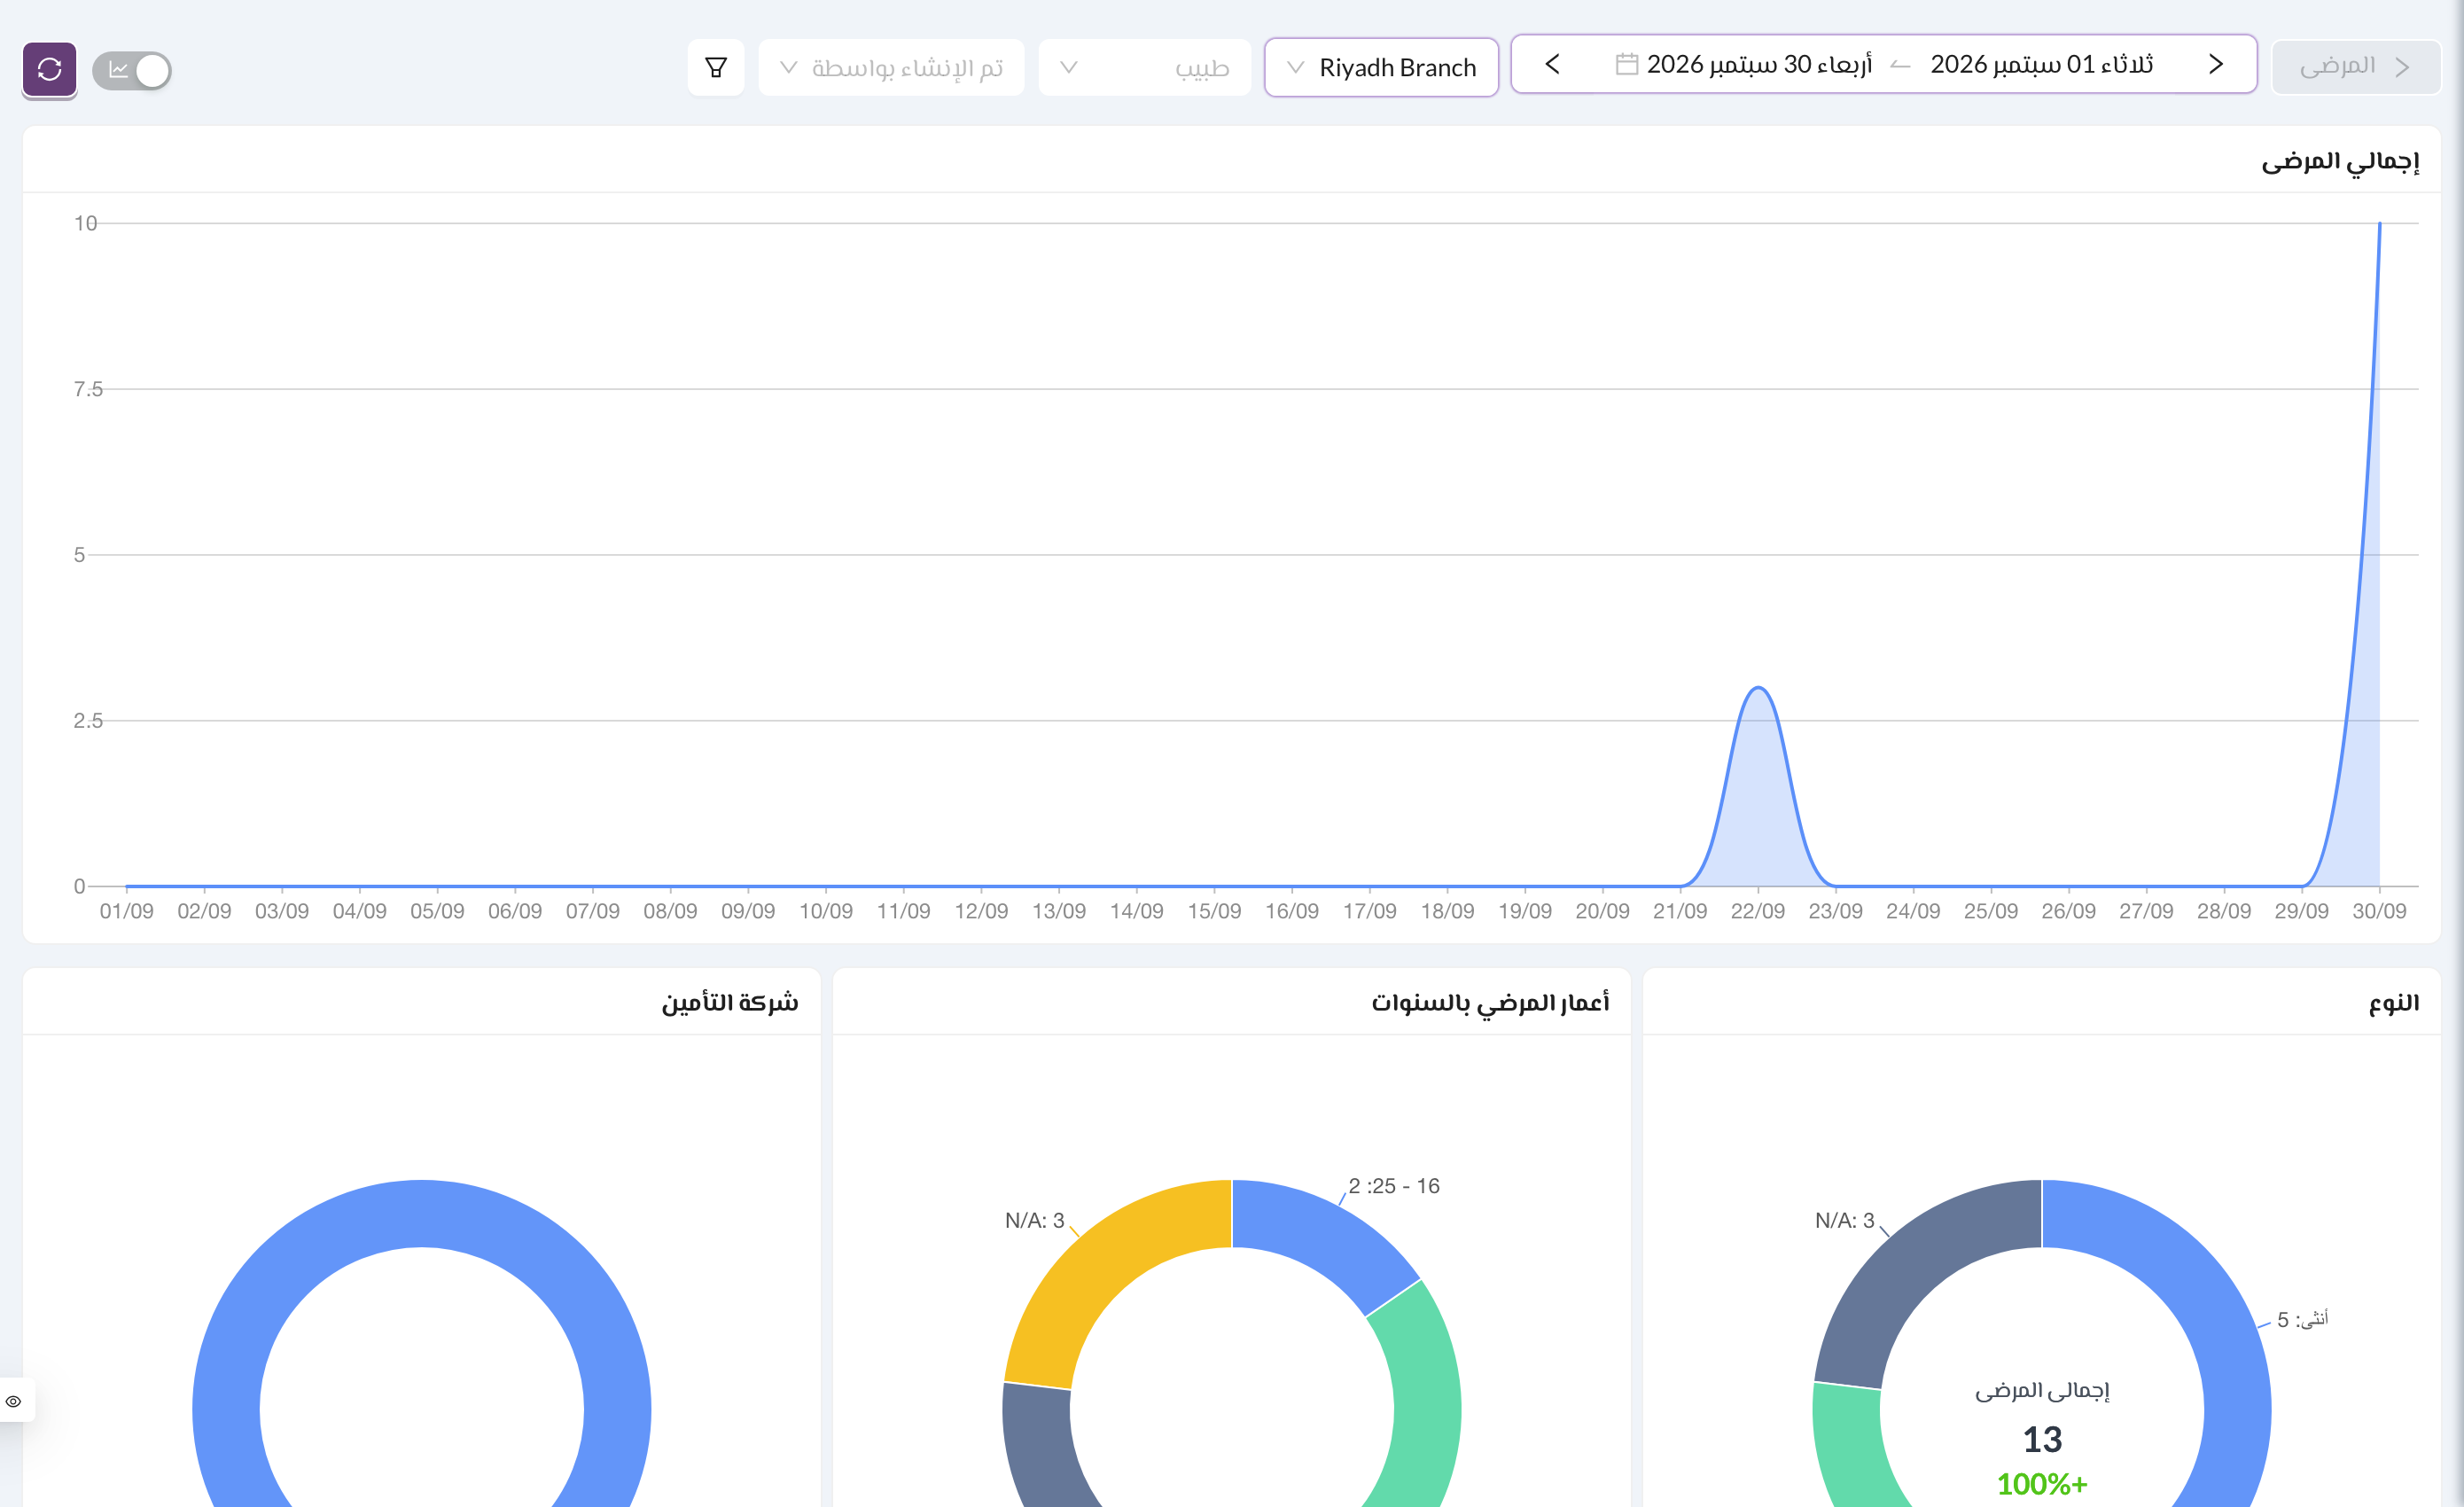Toggle the chart view switch
This screenshot has width=2464, height=1507.
132,70
